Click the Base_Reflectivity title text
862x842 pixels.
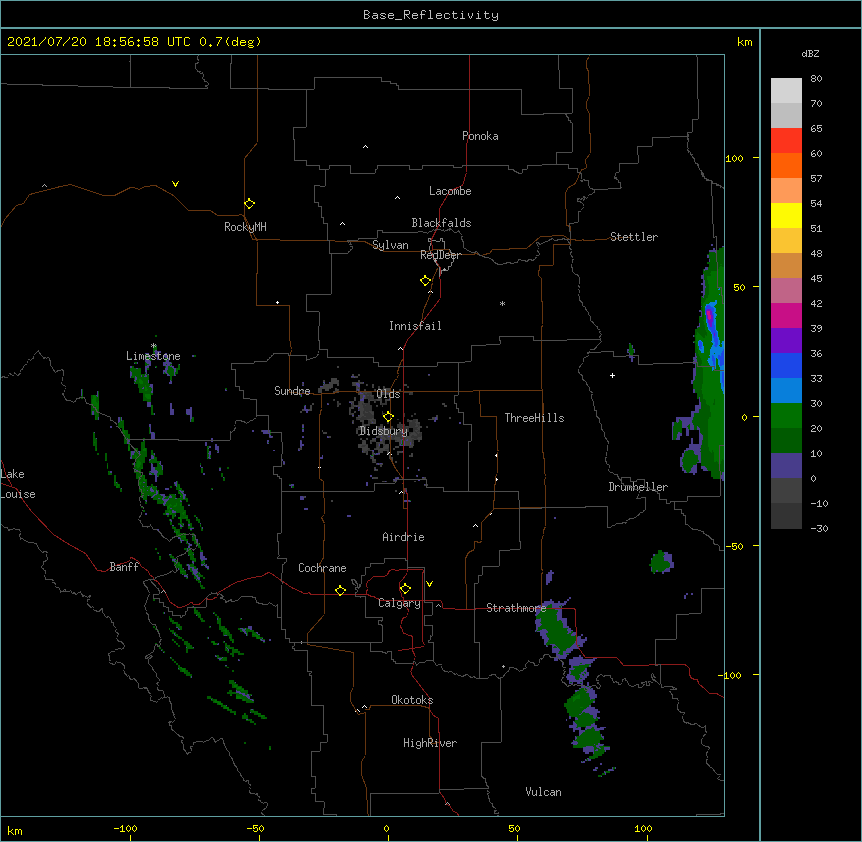tap(431, 15)
